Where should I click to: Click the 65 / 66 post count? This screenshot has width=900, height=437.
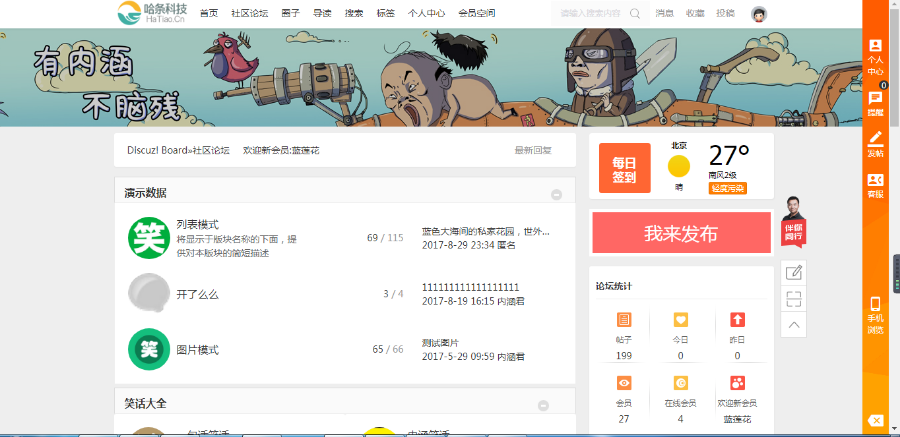387,349
